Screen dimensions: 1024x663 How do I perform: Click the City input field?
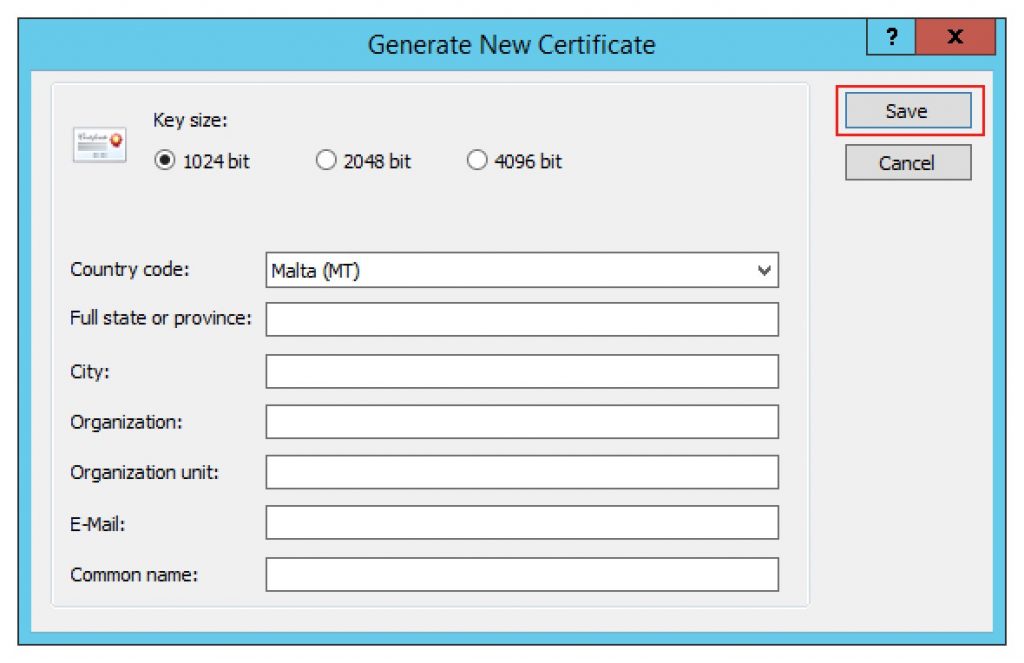pyautogui.click(x=520, y=370)
